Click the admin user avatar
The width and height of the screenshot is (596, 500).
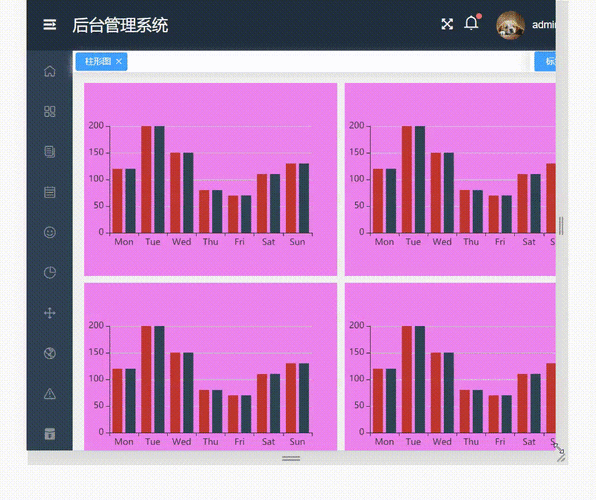coord(510,25)
